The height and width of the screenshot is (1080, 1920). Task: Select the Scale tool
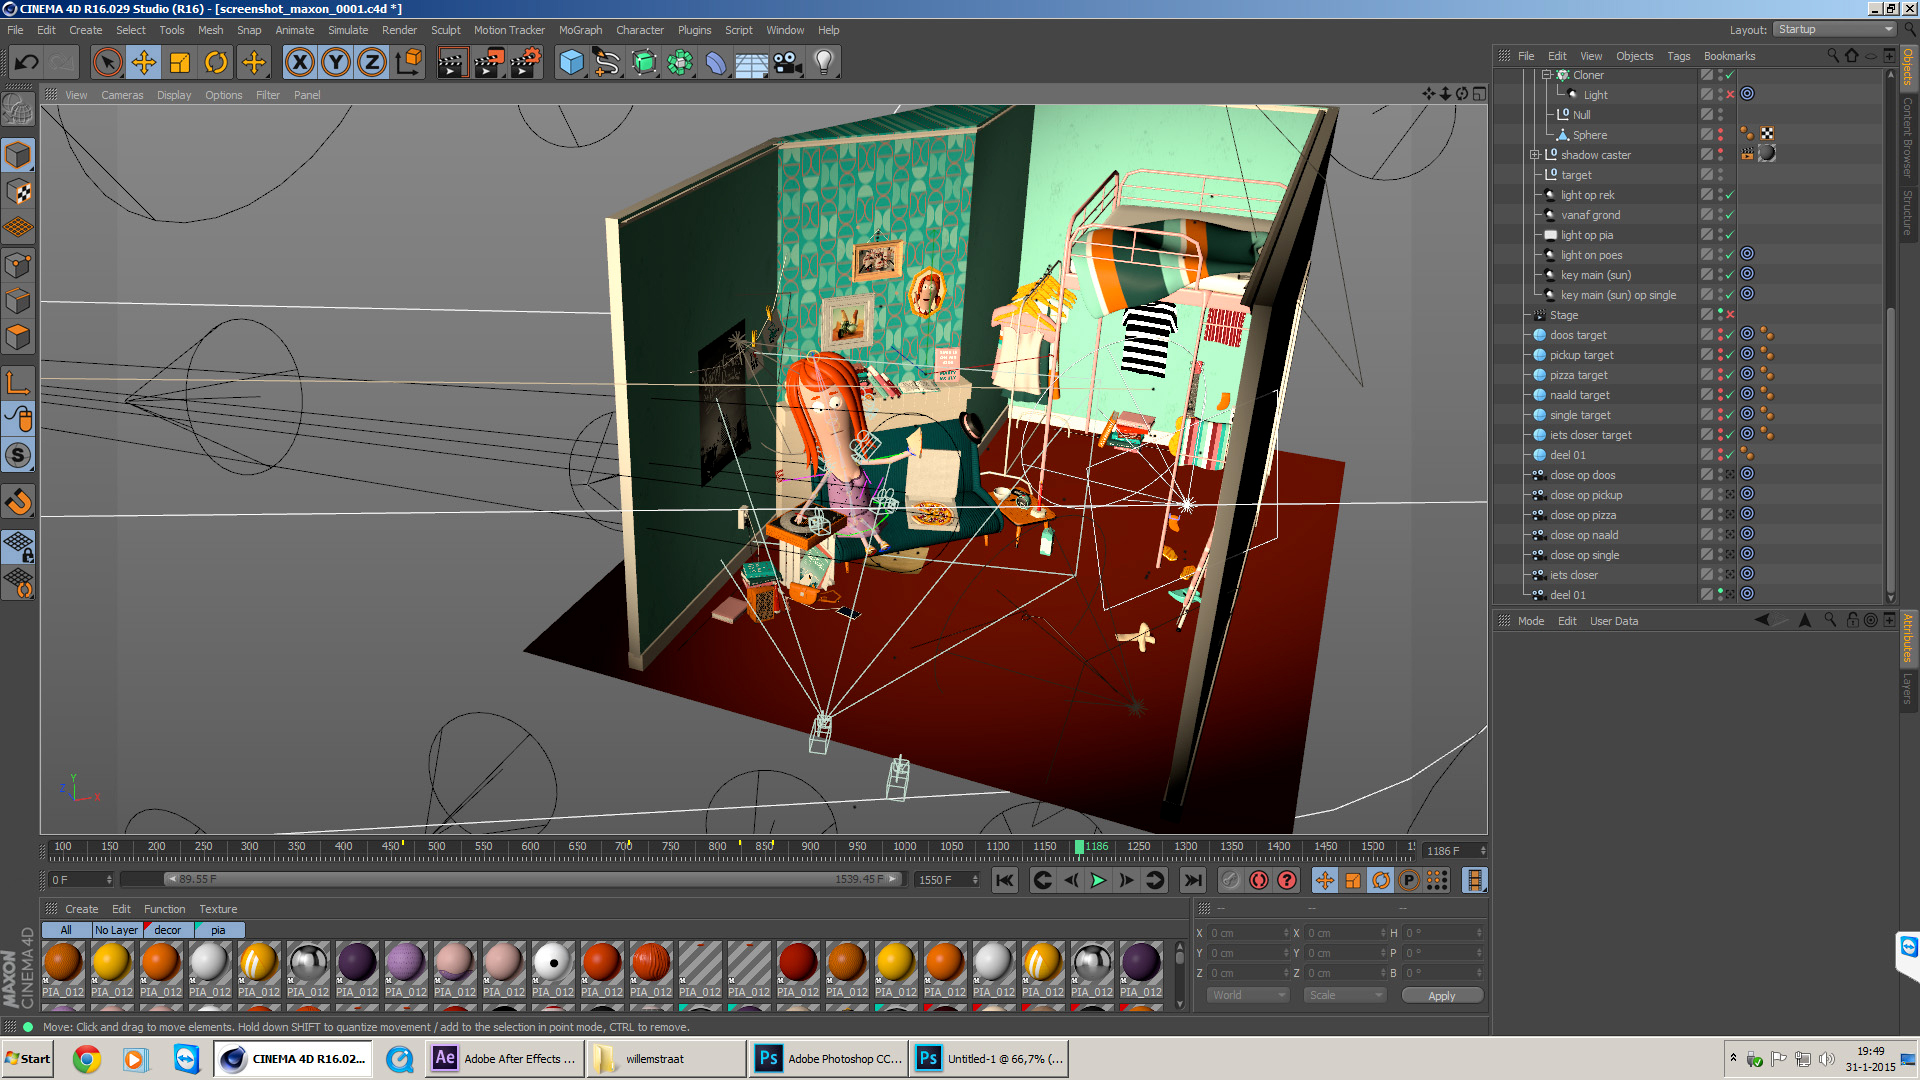tap(180, 63)
